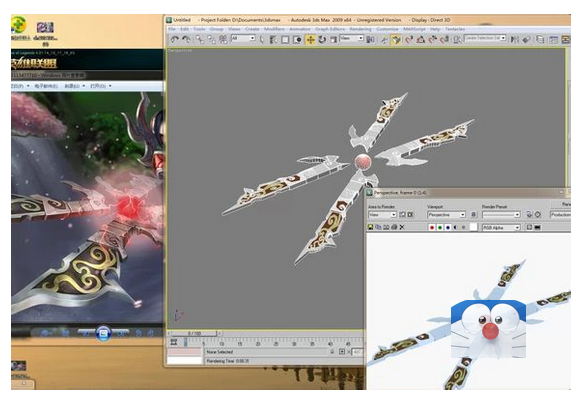Open the Schematic View icon
576x408 pixels.
[566, 39]
